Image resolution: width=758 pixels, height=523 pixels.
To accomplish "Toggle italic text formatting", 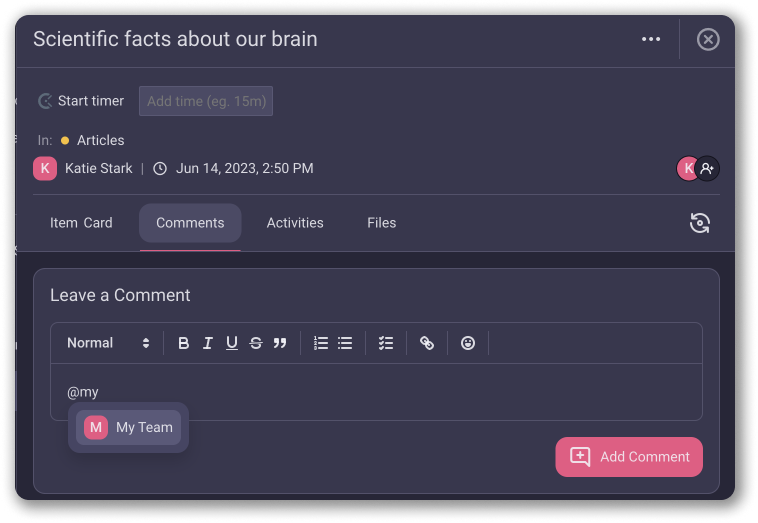I will [208, 343].
